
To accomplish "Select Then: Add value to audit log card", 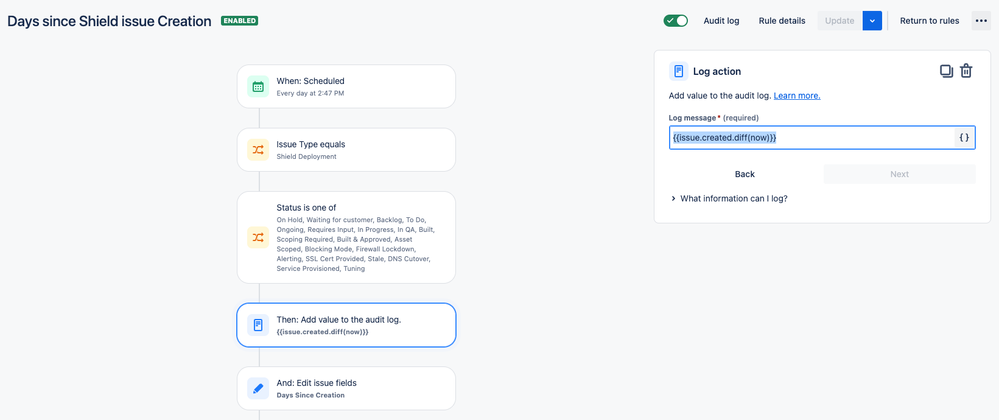I will click(347, 325).
